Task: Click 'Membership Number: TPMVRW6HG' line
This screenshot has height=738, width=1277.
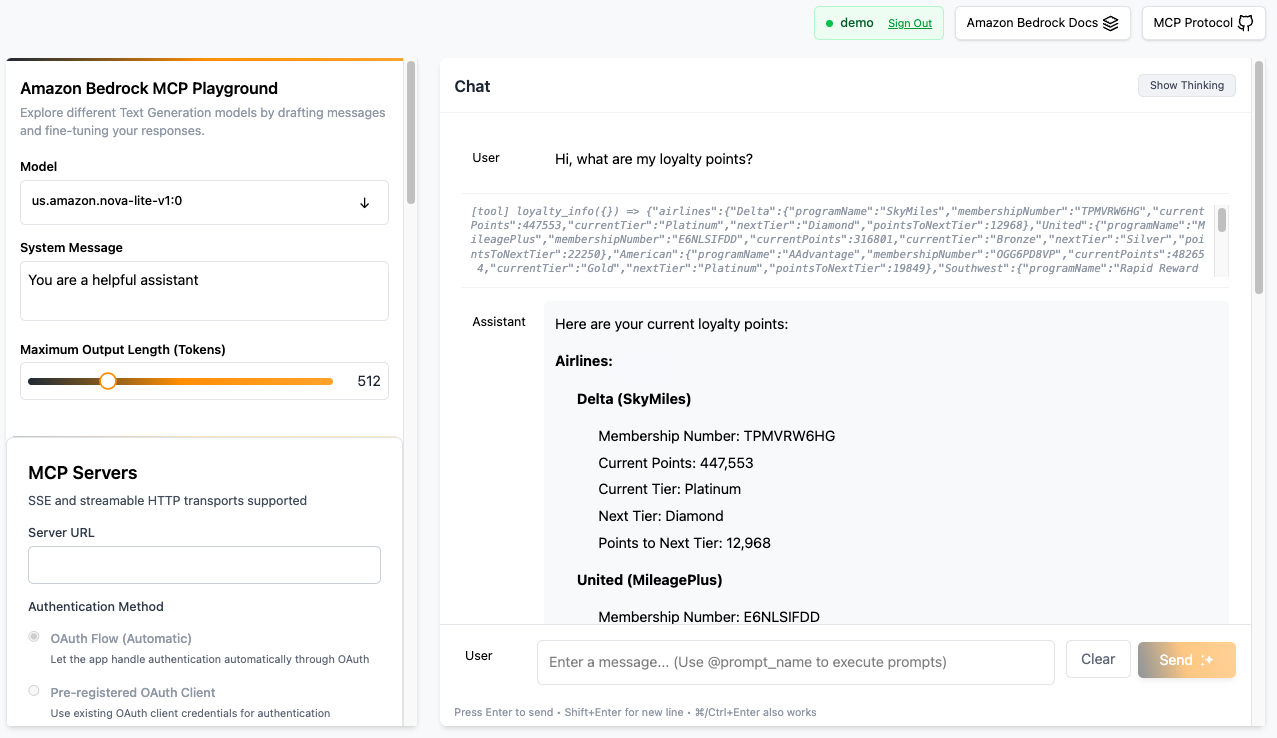Action: (x=716, y=436)
